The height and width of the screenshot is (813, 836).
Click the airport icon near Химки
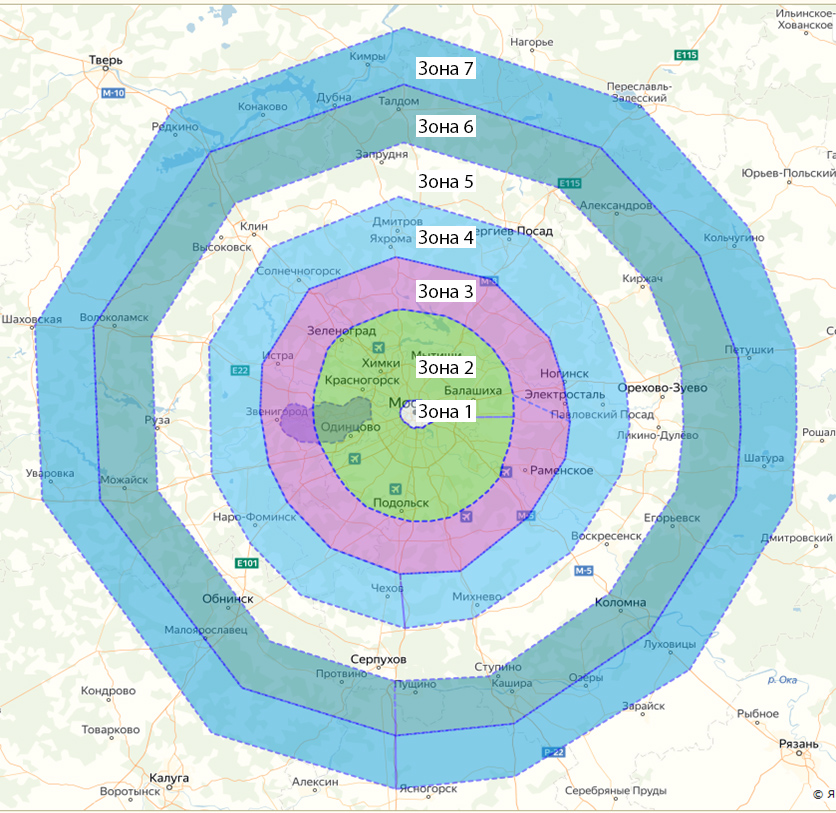[x=378, y=348]
